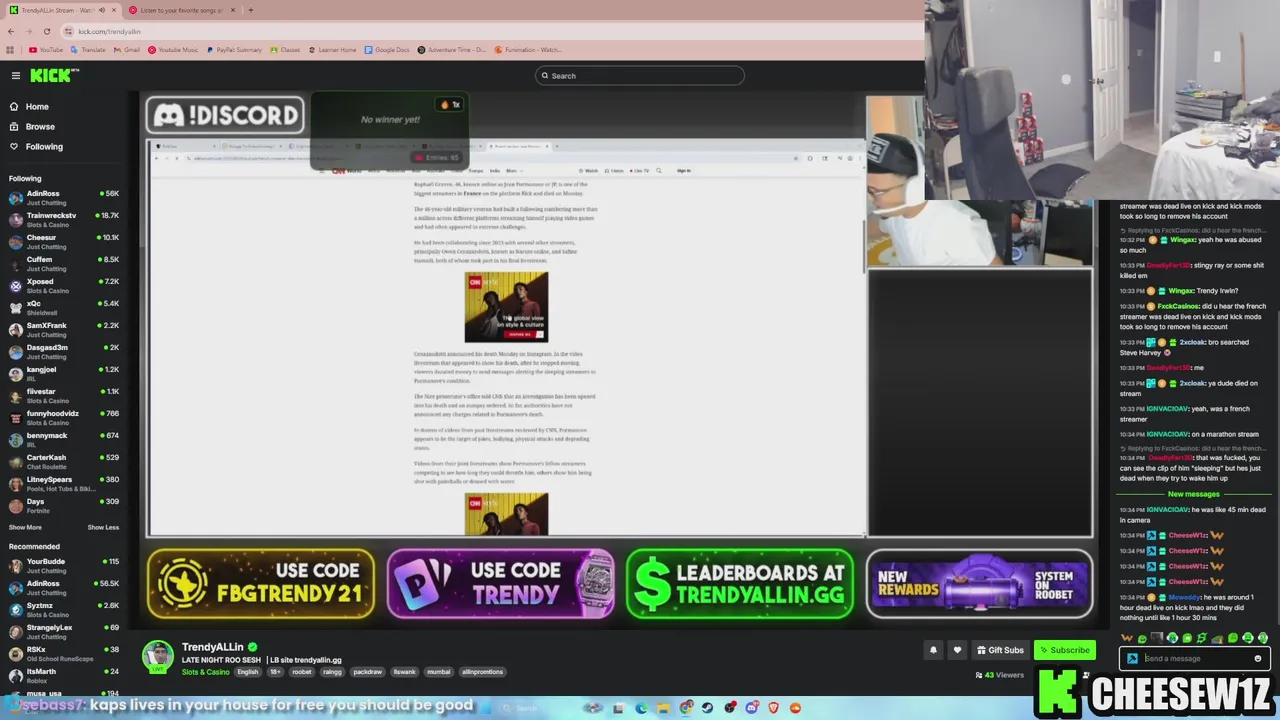Open the Google Docs bookmark
The height and width of the screenshot is (720, 1280).
click(x=387, y=50)
